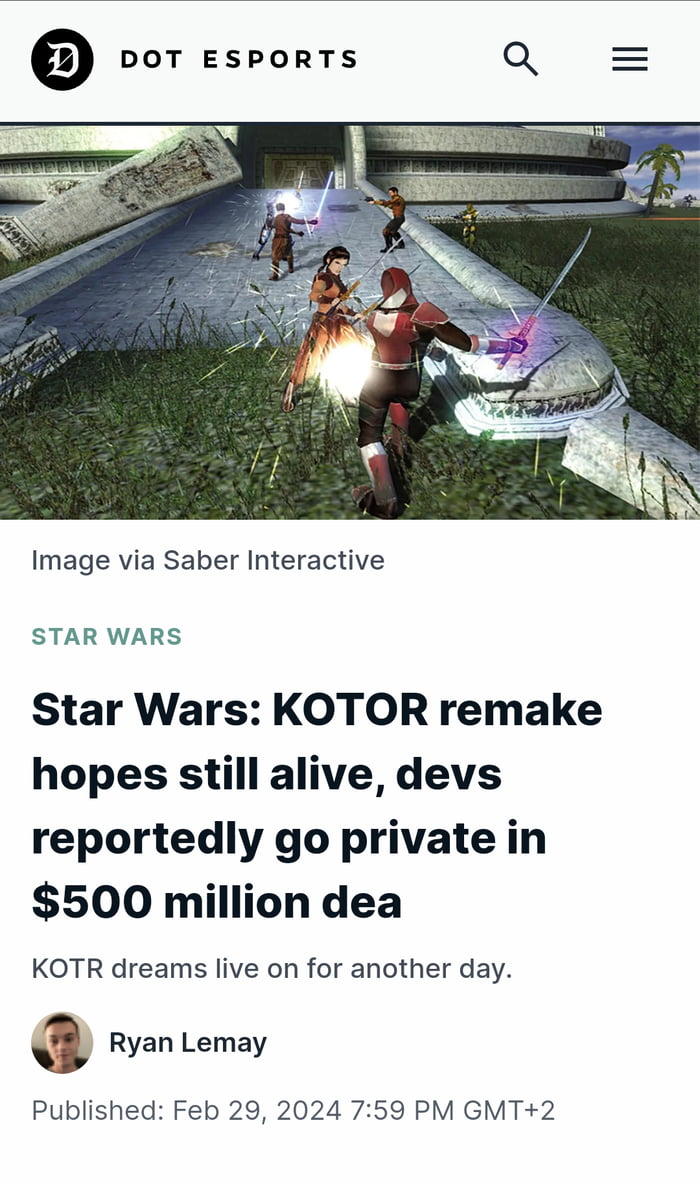
Task: Open the hamburger navigation menu
Action: click(x=630, y=59)
